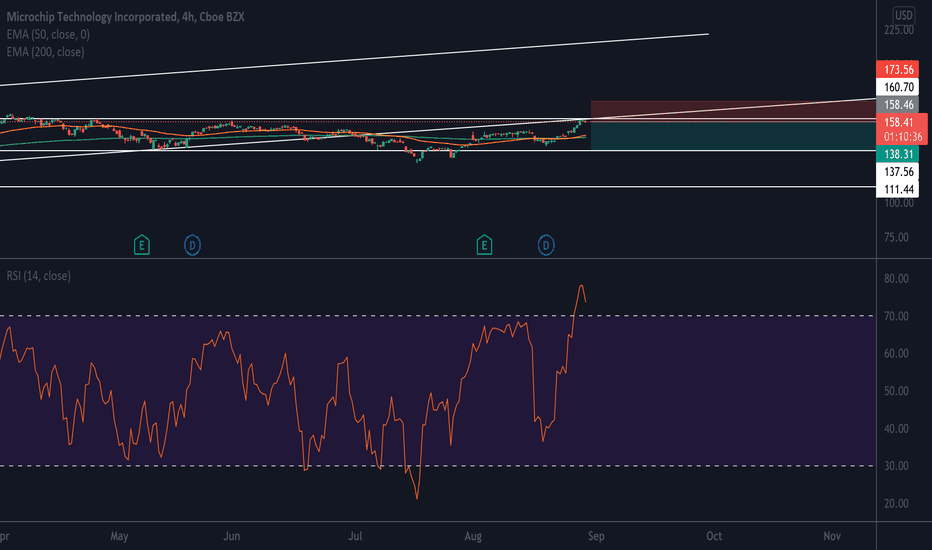This screenshot has width=932, height=550.
Task: Open the August dividend marker D
Action: pyautogui.click(x=546, y=244)
